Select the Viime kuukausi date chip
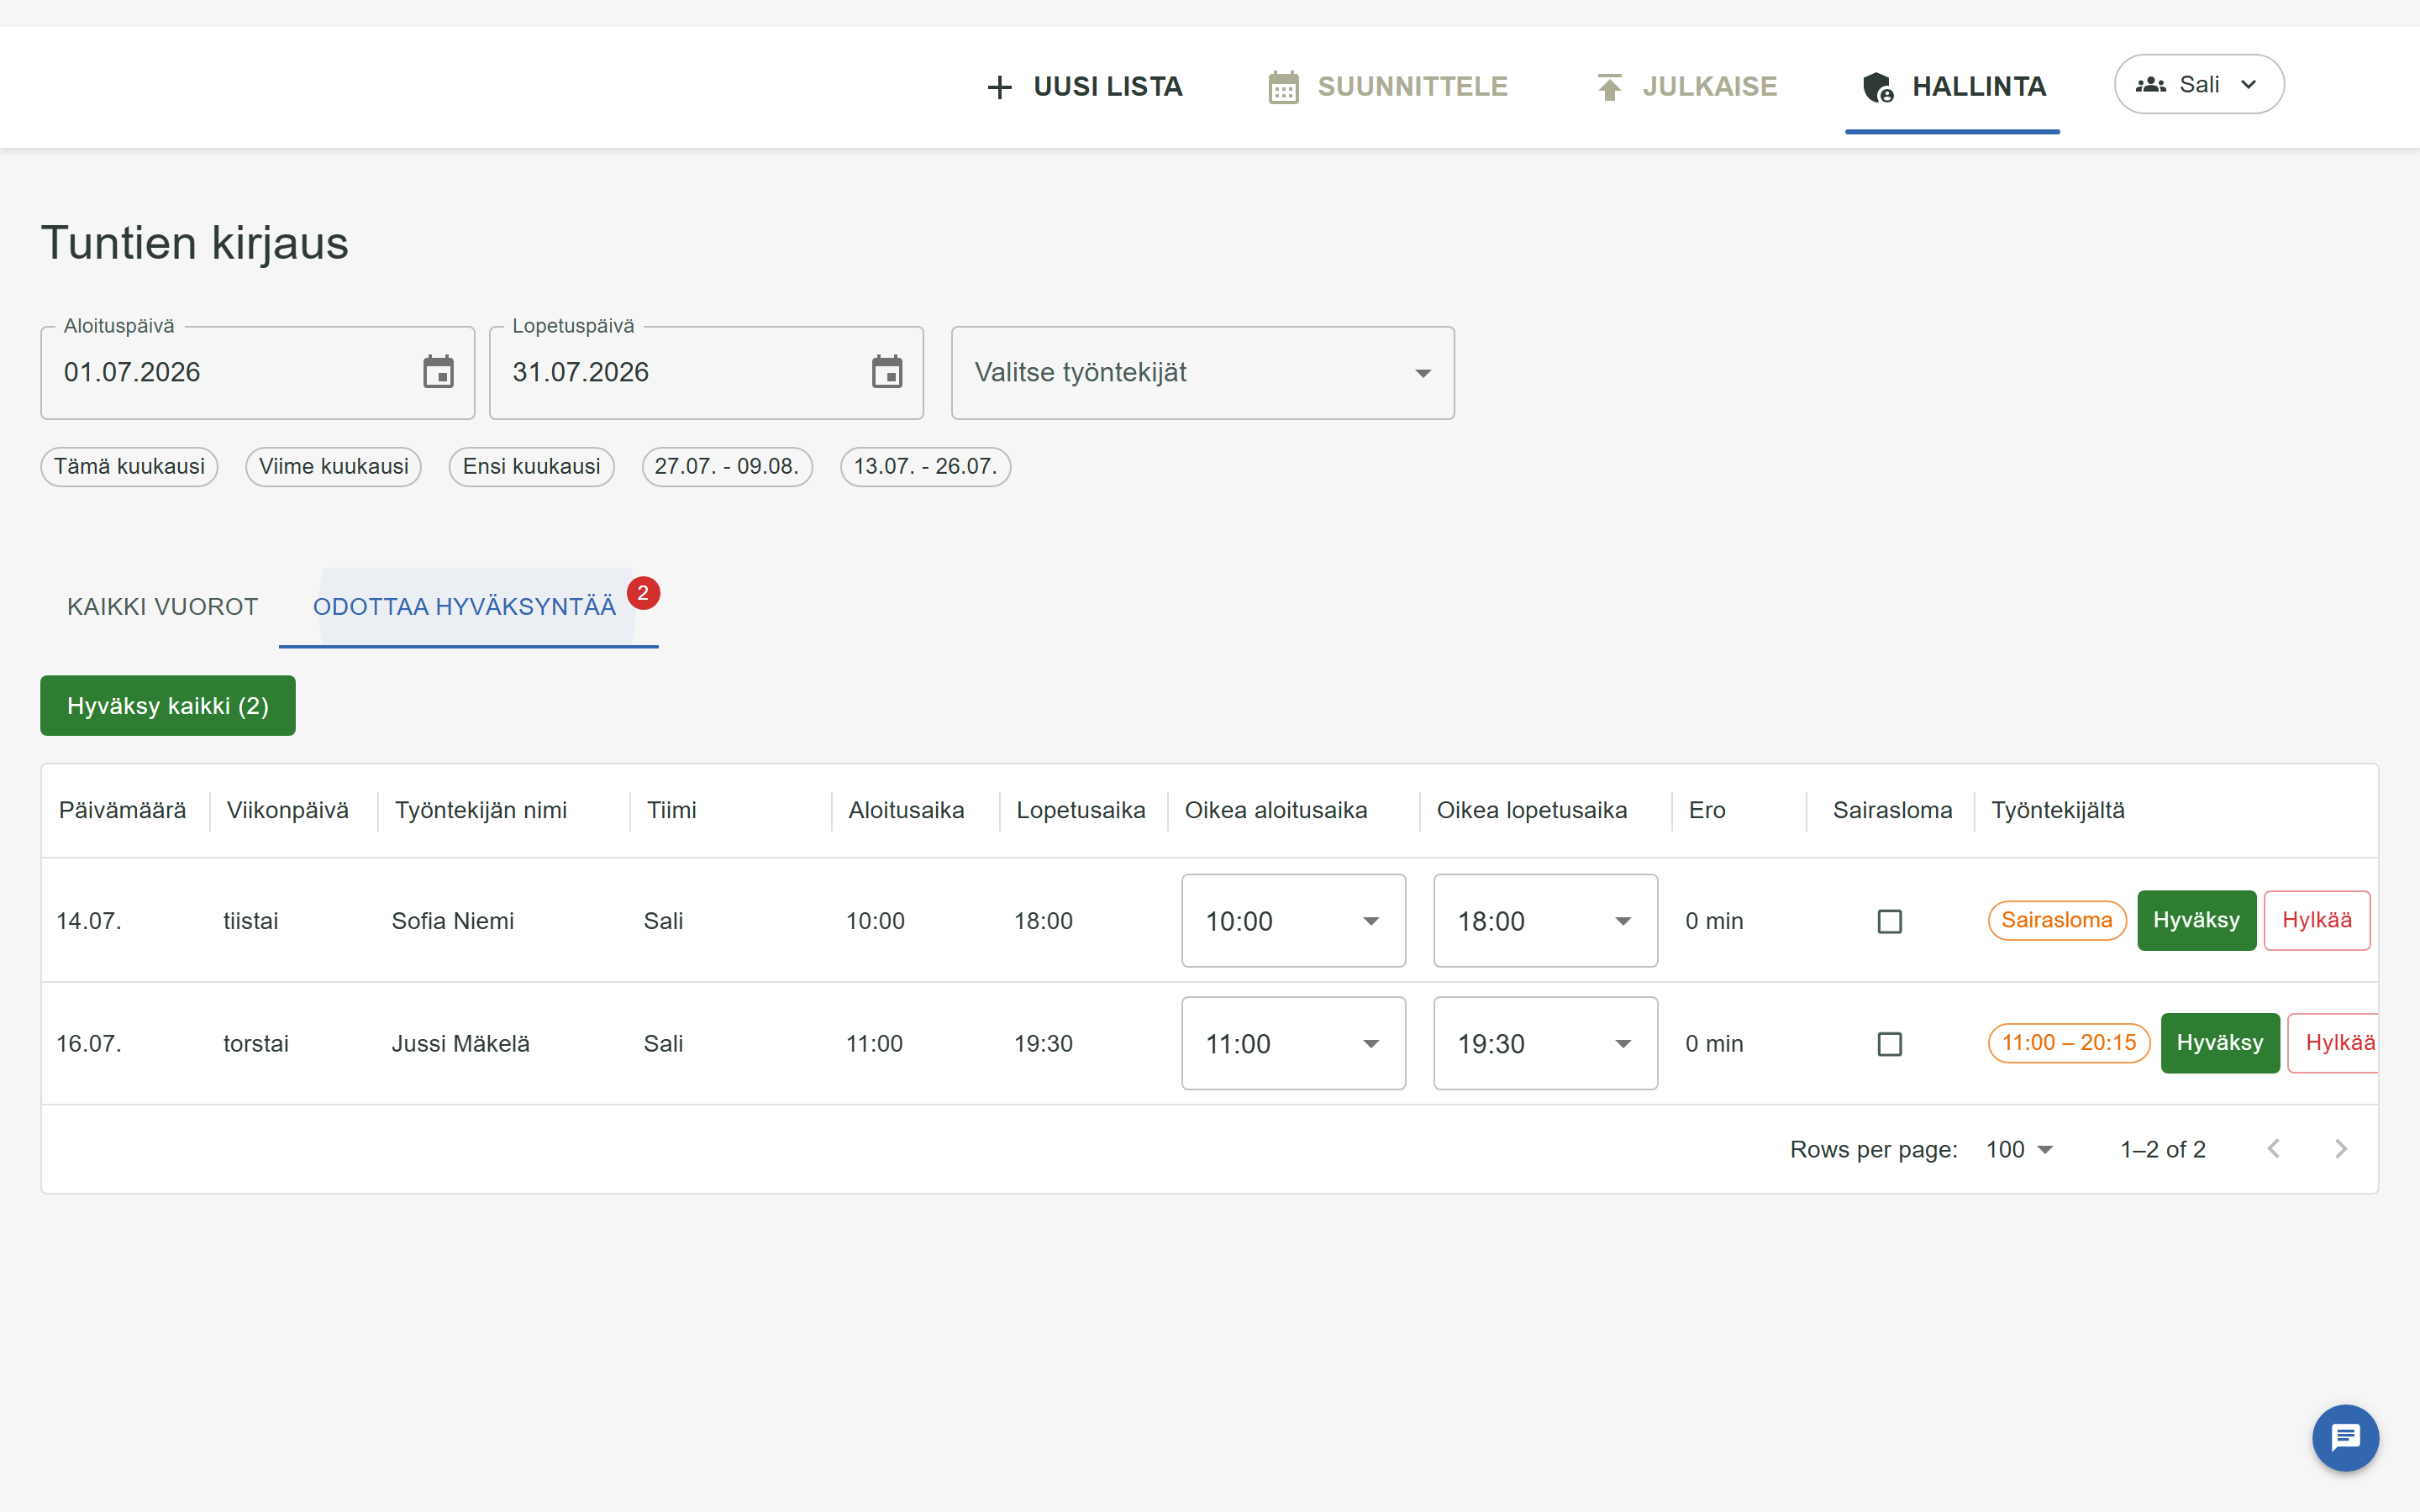Screen dimensions: 2420x1512 [333, 467]
